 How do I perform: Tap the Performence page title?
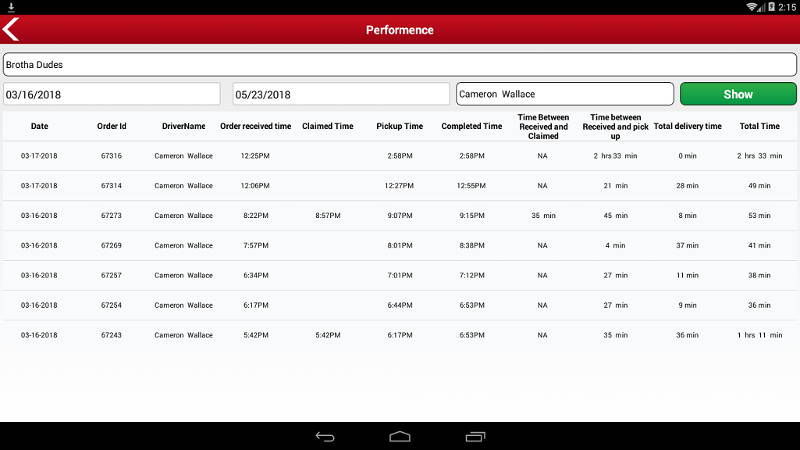tap(399, 30)
